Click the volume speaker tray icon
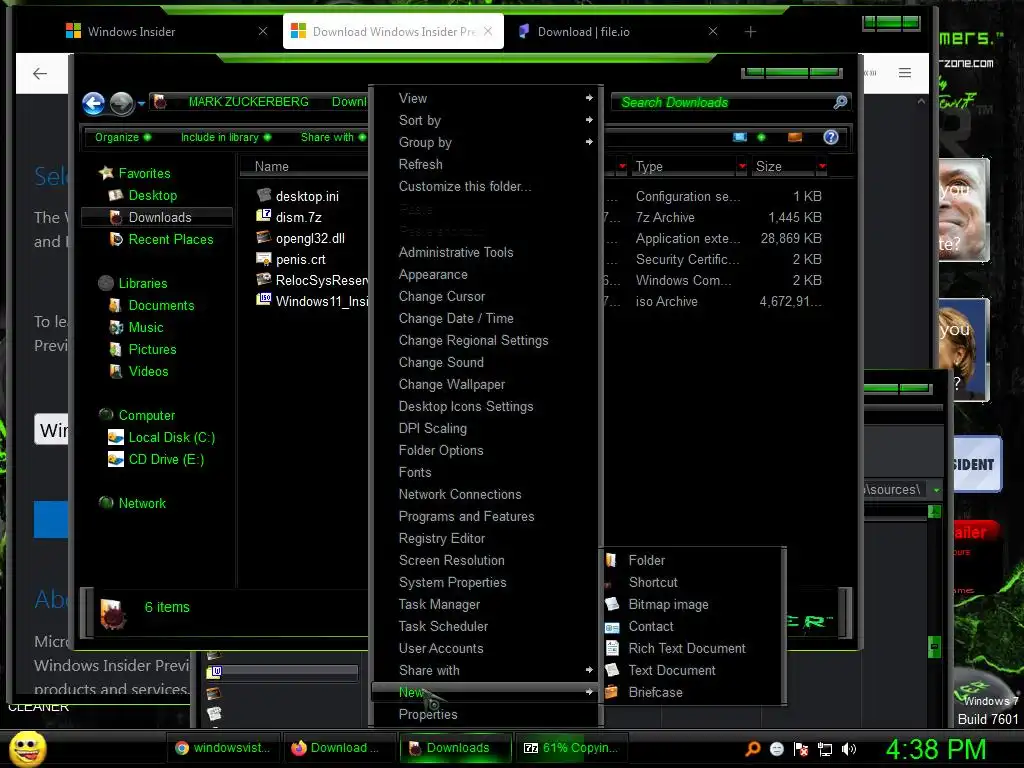The width and height of the screenshot is (1024, 768). [x=849, y=749]
